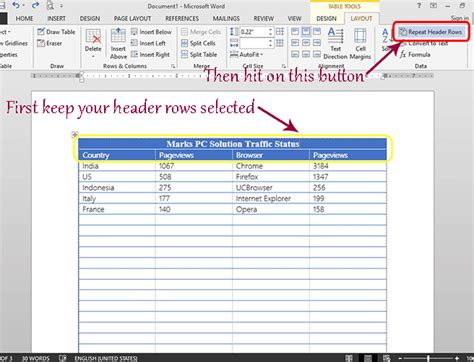Click the Country header cell
474x362 pixels.
pyautogui.click(x=117, y=155)
